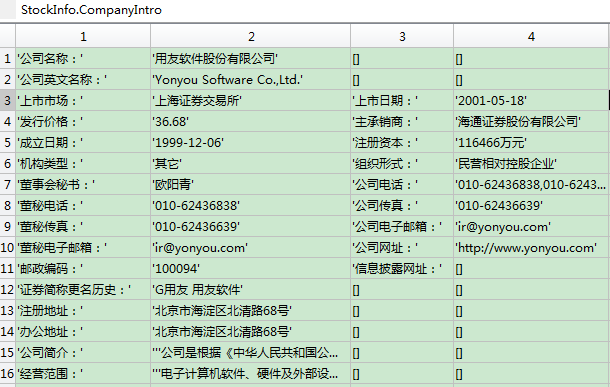
Task: Click the '用友软件股份有限公司' cell
Action: click(251, 59)
